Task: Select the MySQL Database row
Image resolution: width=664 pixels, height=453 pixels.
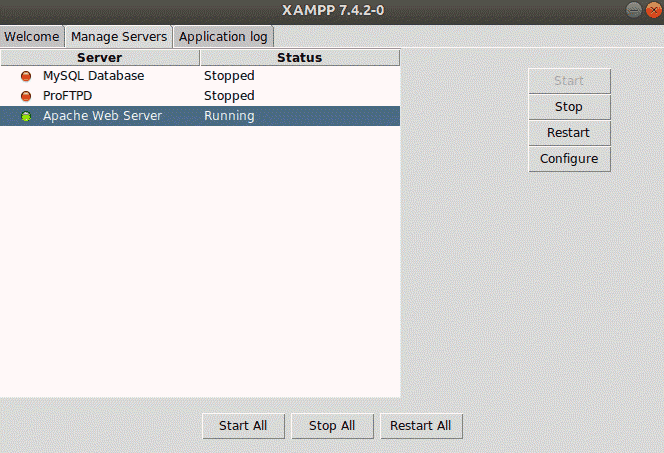Action: click(200, 76)
